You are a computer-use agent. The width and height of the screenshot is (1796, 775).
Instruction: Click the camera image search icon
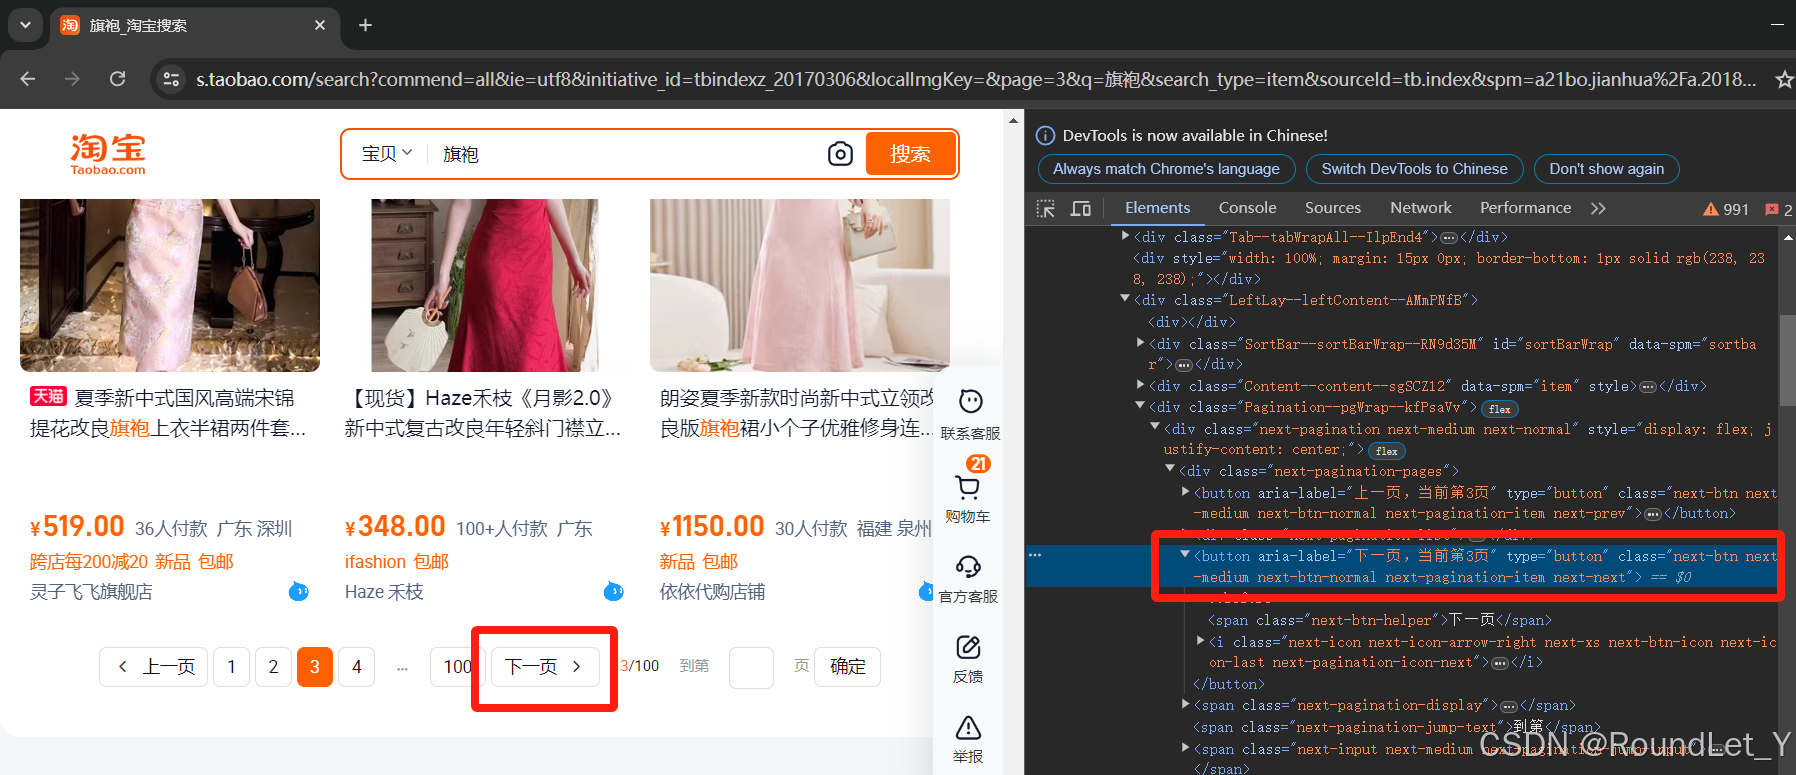(x=840, y=154)
